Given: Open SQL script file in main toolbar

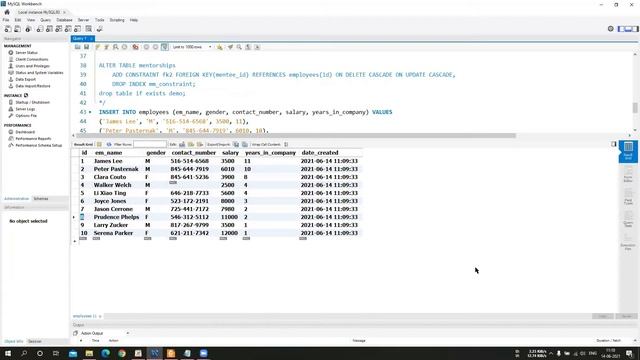Looking at the screenshot, I should pyautogui.click(x=18, y=29).
